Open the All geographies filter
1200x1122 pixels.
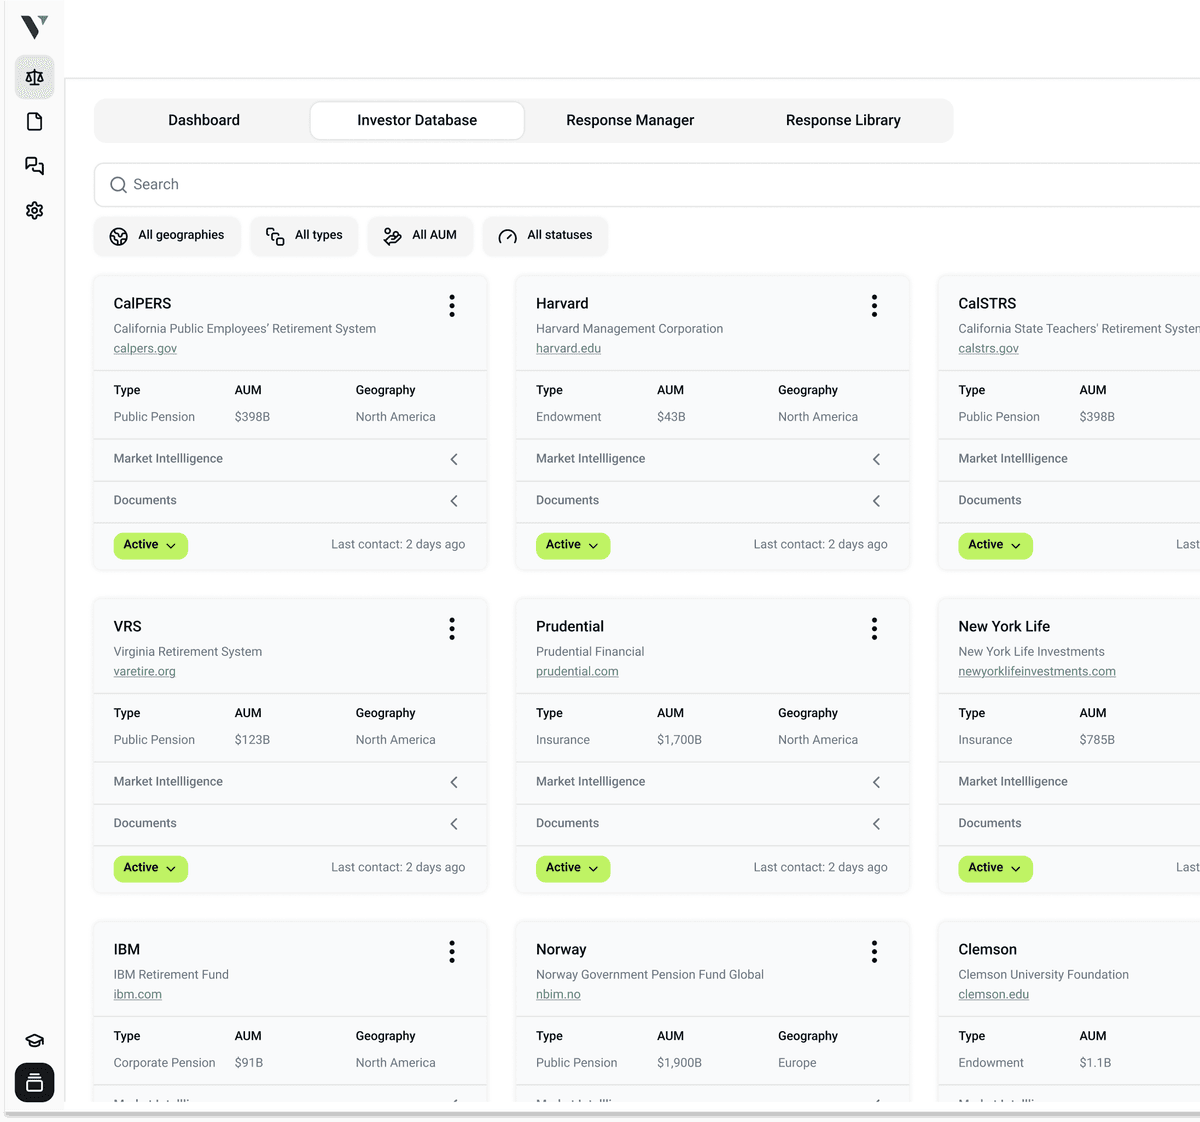point(167,236)
